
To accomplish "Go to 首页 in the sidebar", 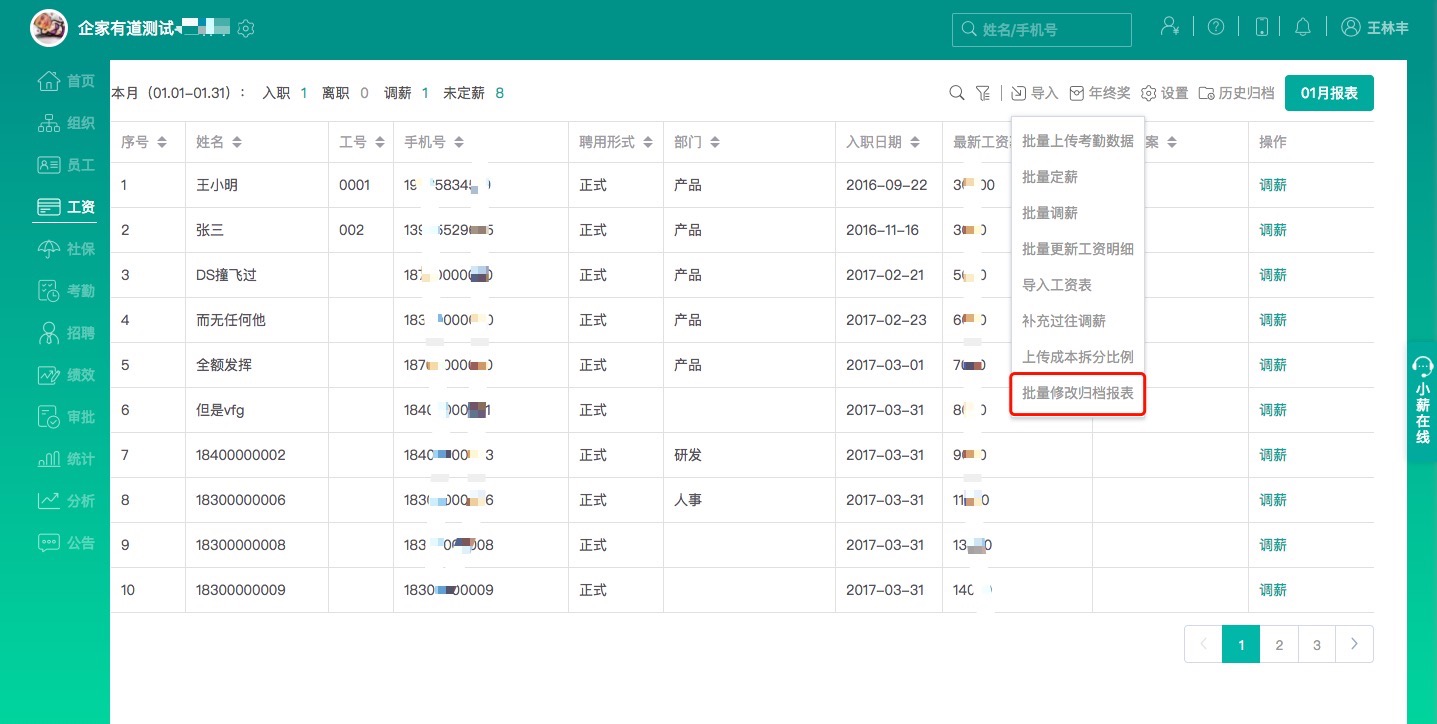I will [66, 81].
